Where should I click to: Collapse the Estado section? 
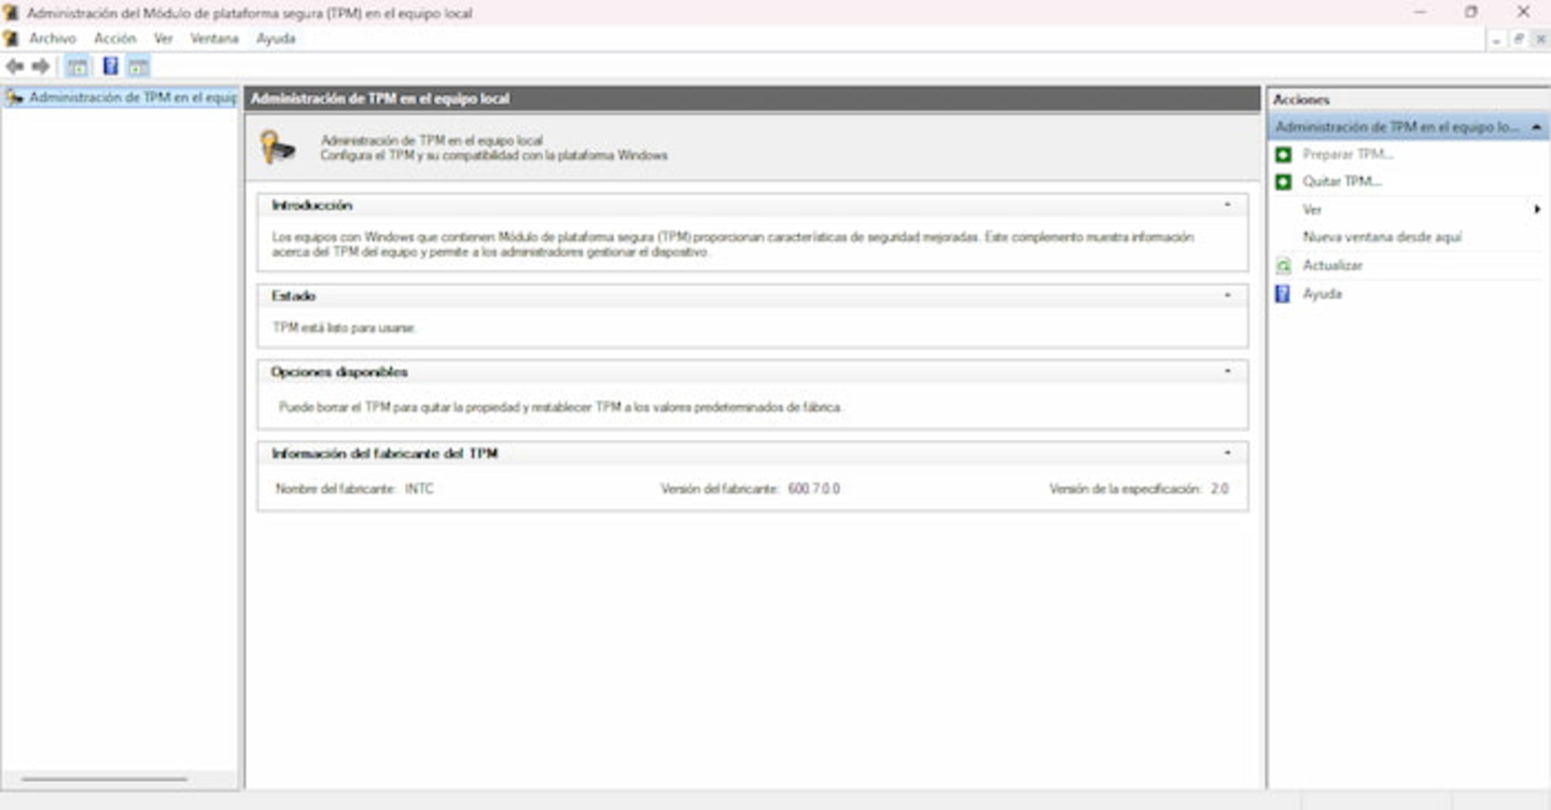pos(1227,296)
